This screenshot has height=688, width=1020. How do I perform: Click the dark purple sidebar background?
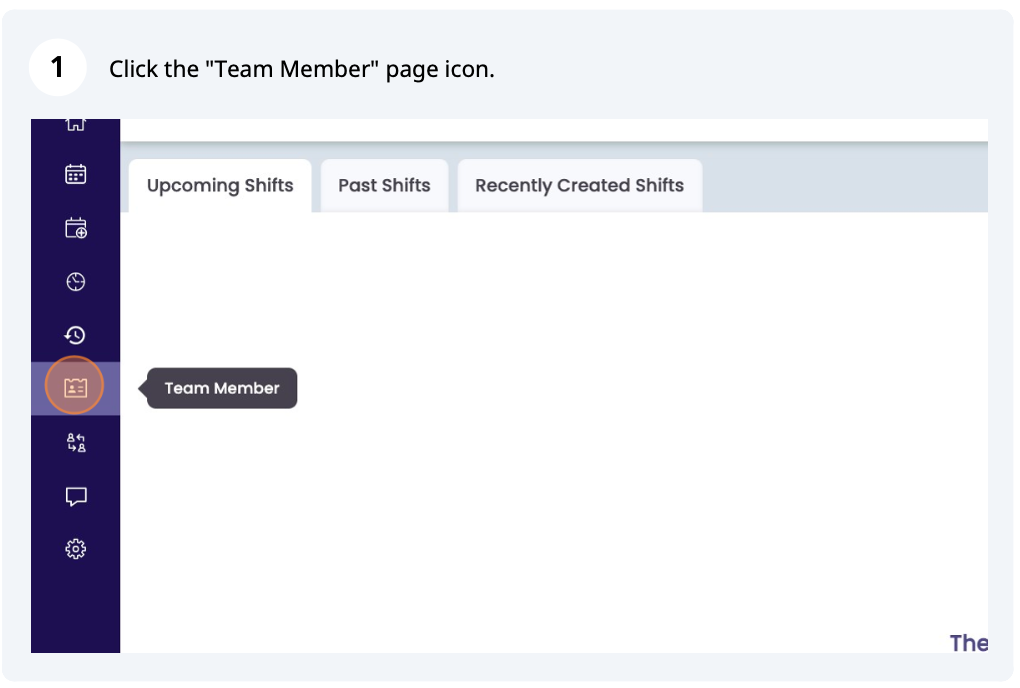tap(76, 610)
